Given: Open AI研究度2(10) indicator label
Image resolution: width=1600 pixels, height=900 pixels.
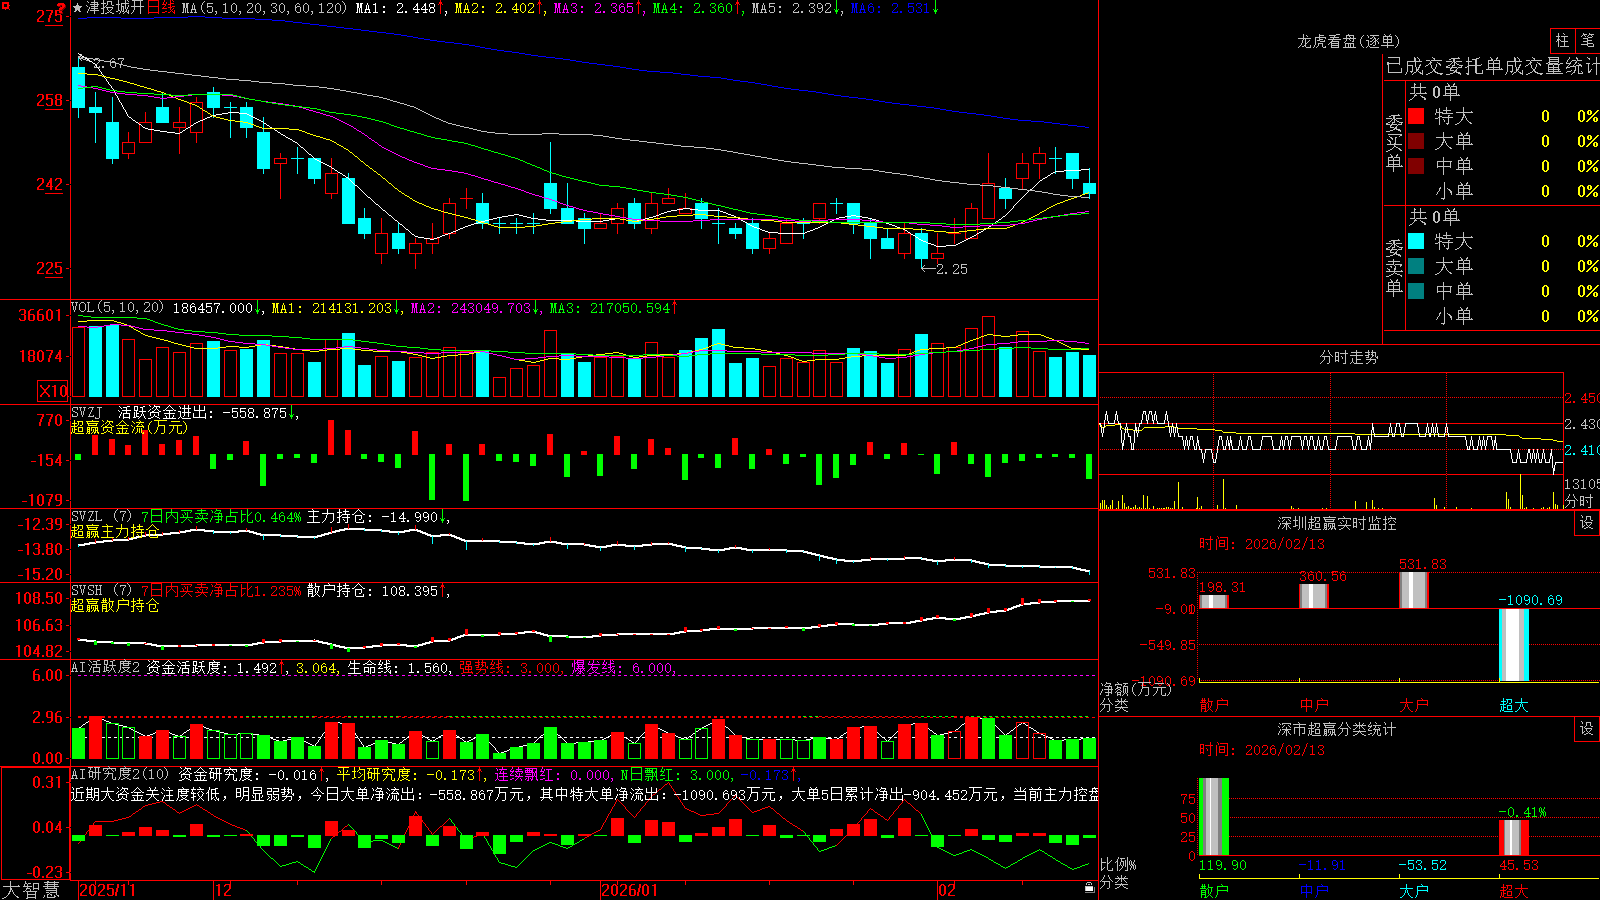Looking at the screenshot, I should pos(121,774).
